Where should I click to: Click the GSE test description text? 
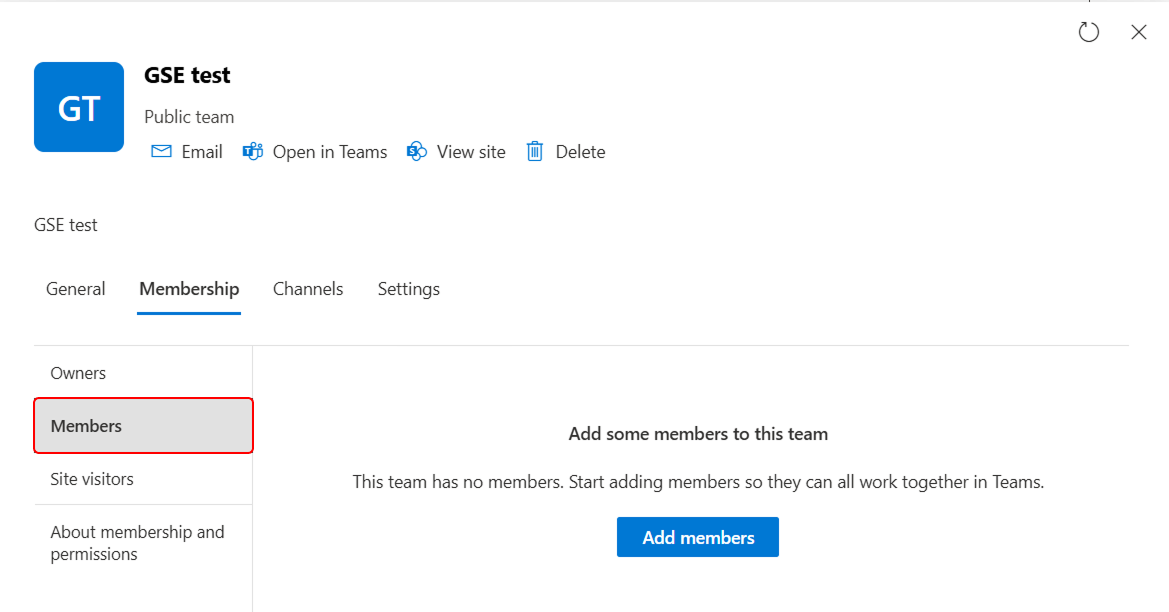point(66,225)
